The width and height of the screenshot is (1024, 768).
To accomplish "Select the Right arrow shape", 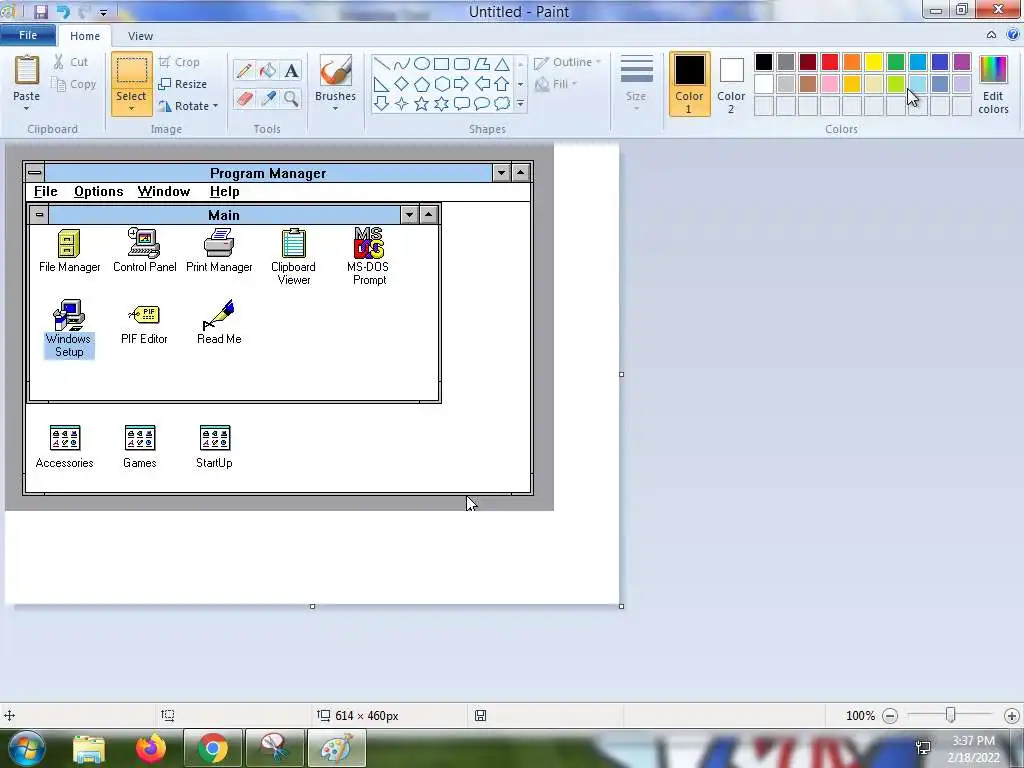I will [462, 84].
